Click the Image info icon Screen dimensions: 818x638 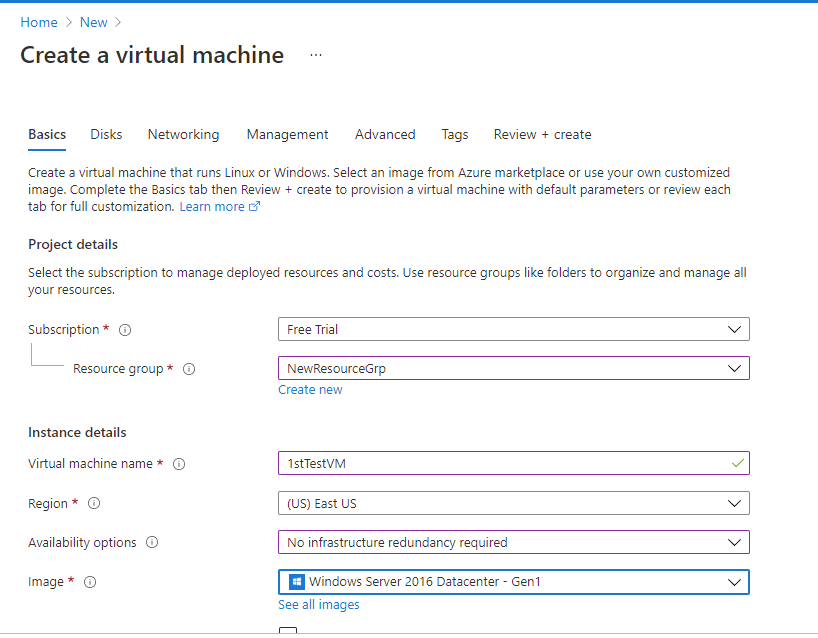point(90,582)
